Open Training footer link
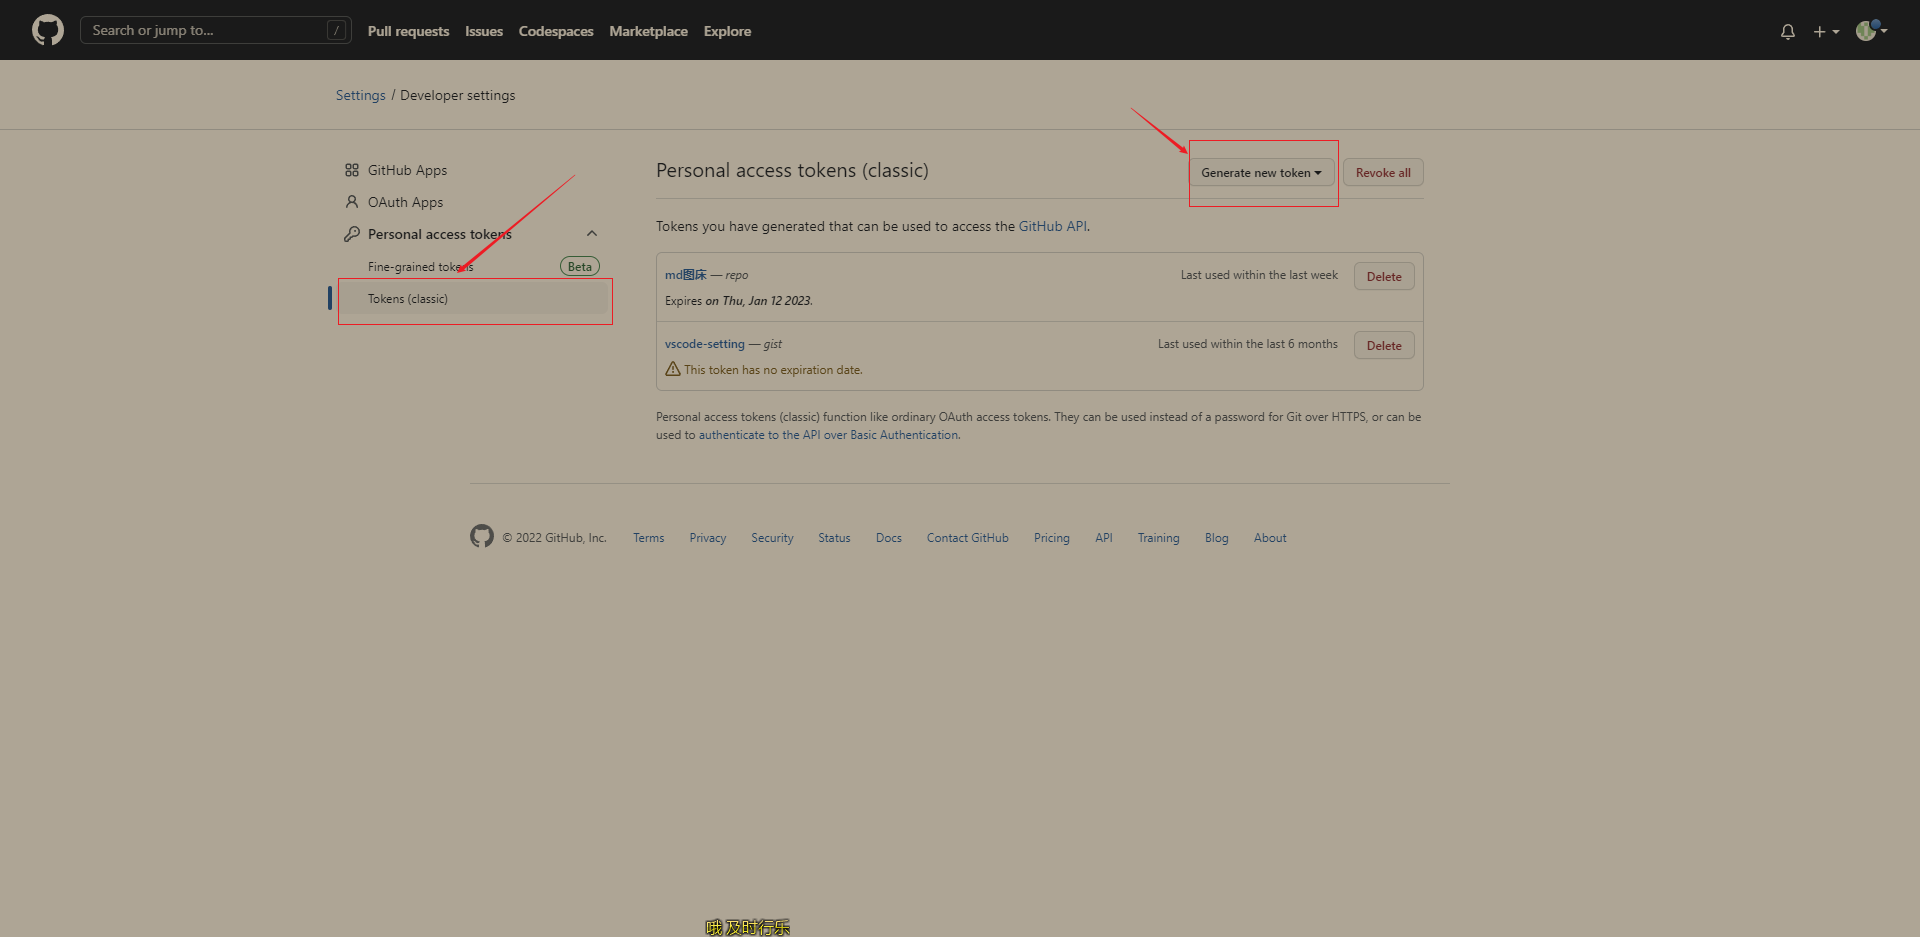The height and width of the screenshot is (937, 1920). (x=1158, y=538)
